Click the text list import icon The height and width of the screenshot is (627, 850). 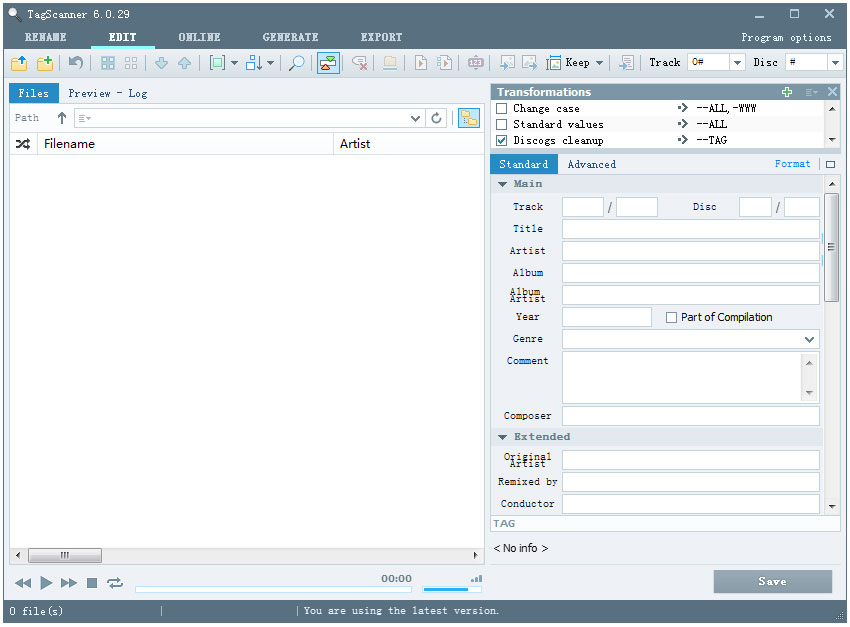[x=626, y=63]
